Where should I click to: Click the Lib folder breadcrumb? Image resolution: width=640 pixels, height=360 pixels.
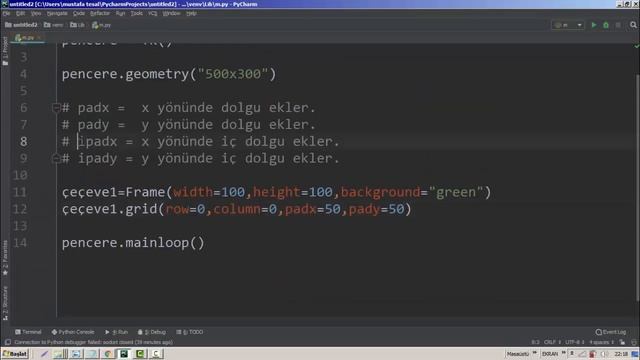tap(78, 25)
